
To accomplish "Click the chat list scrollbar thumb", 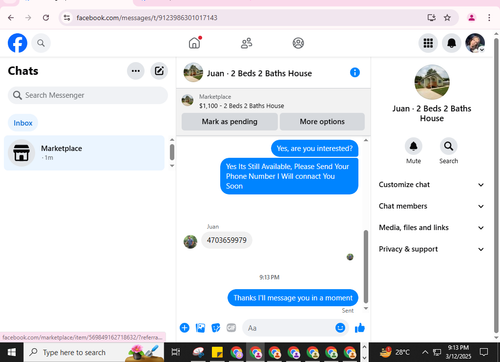I will [x=172, y=152].
